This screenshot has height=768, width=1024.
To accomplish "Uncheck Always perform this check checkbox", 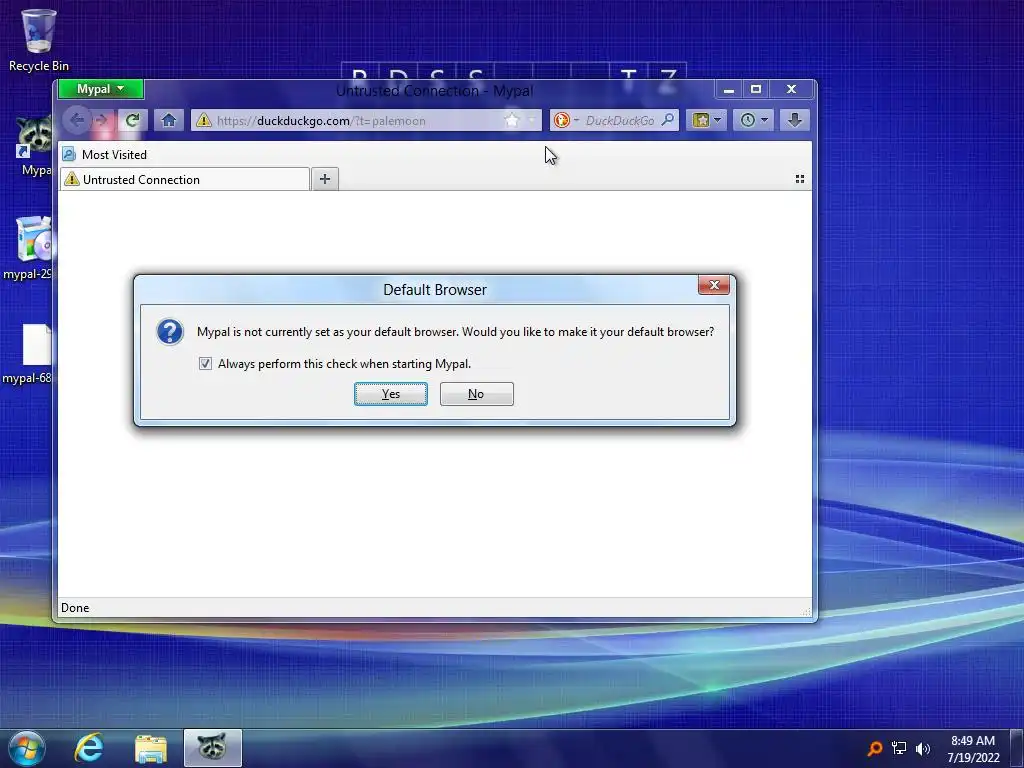I will tap(205, 364).
